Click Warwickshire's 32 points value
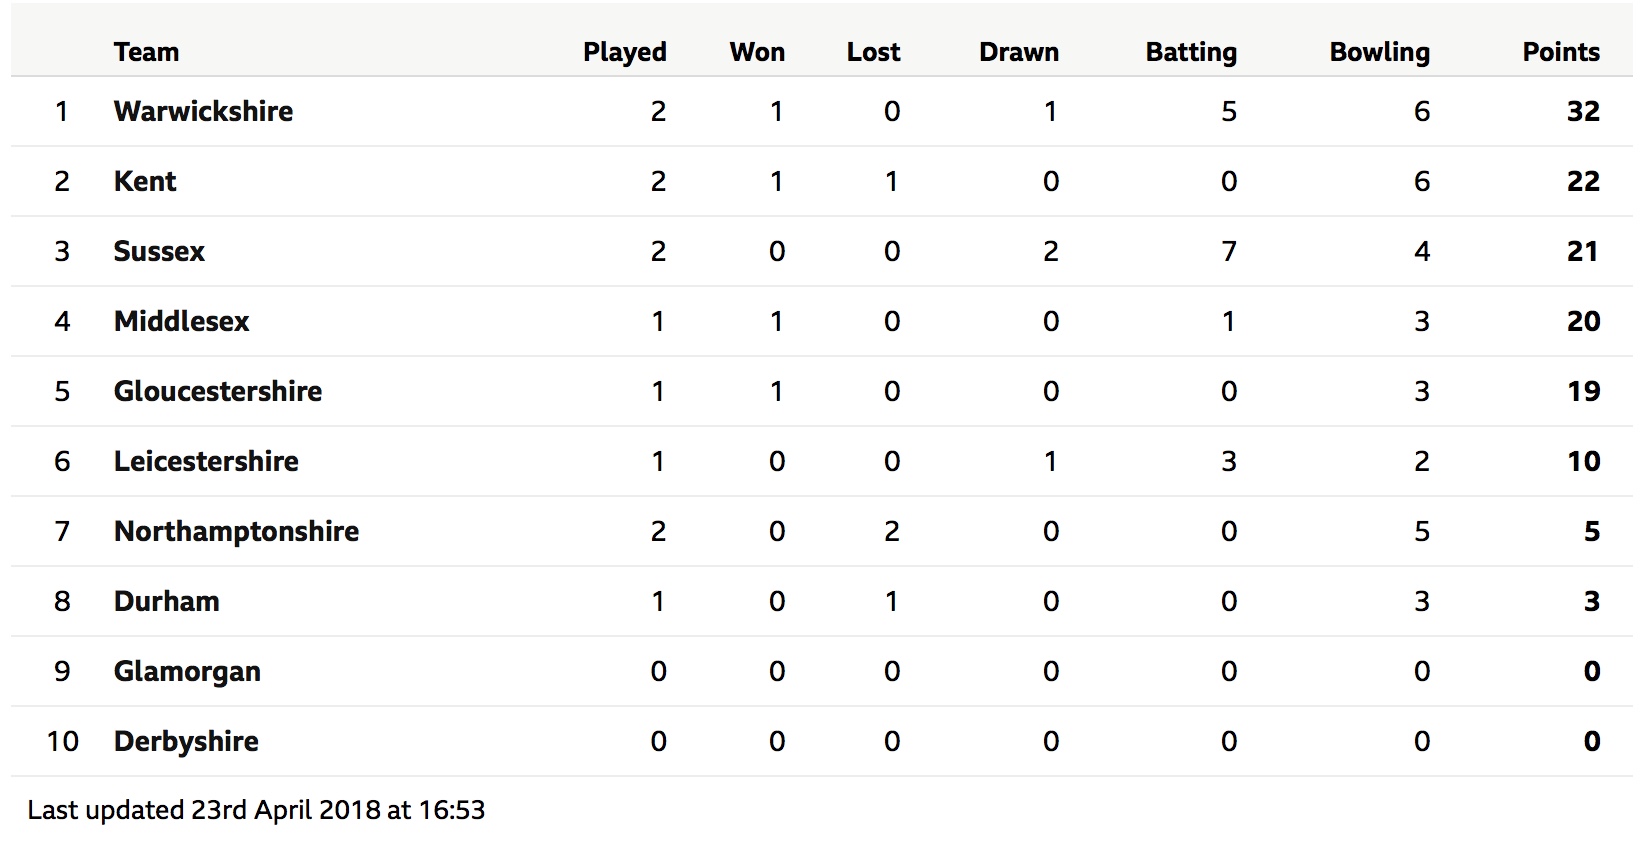The image size is (1648, 856). (1583, 111)
